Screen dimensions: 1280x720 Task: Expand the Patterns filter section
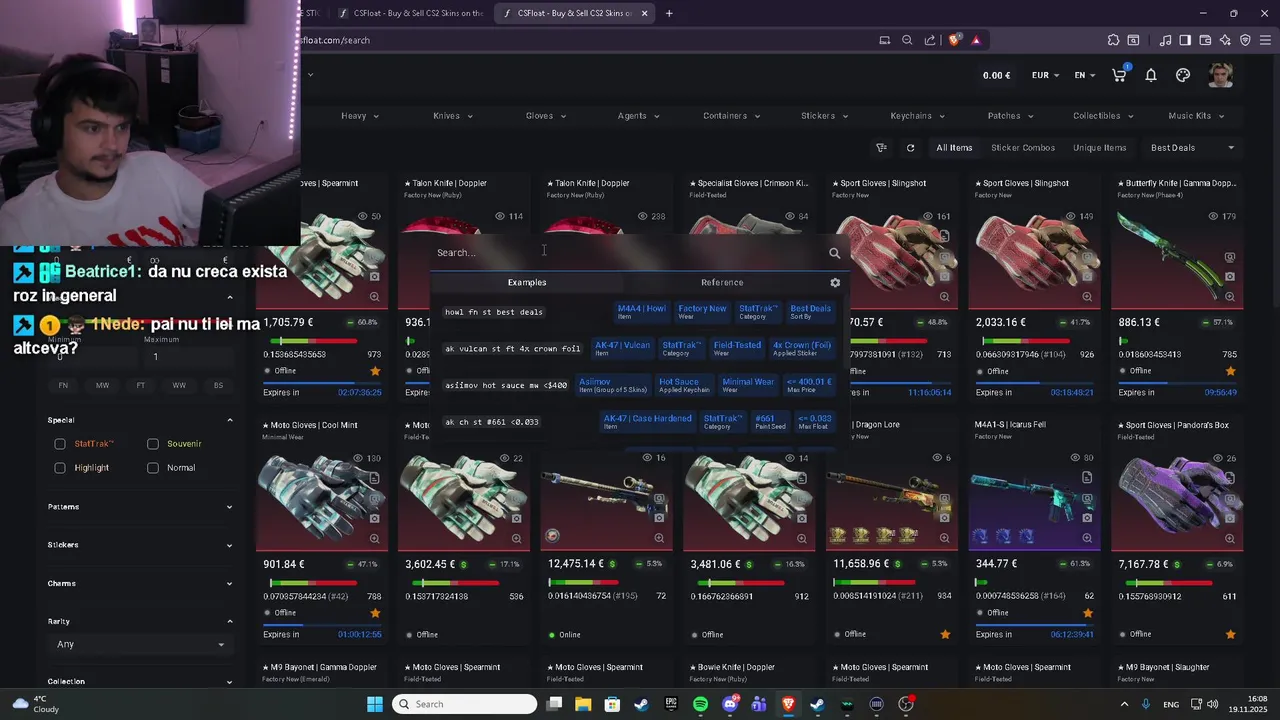coord(140,507)
